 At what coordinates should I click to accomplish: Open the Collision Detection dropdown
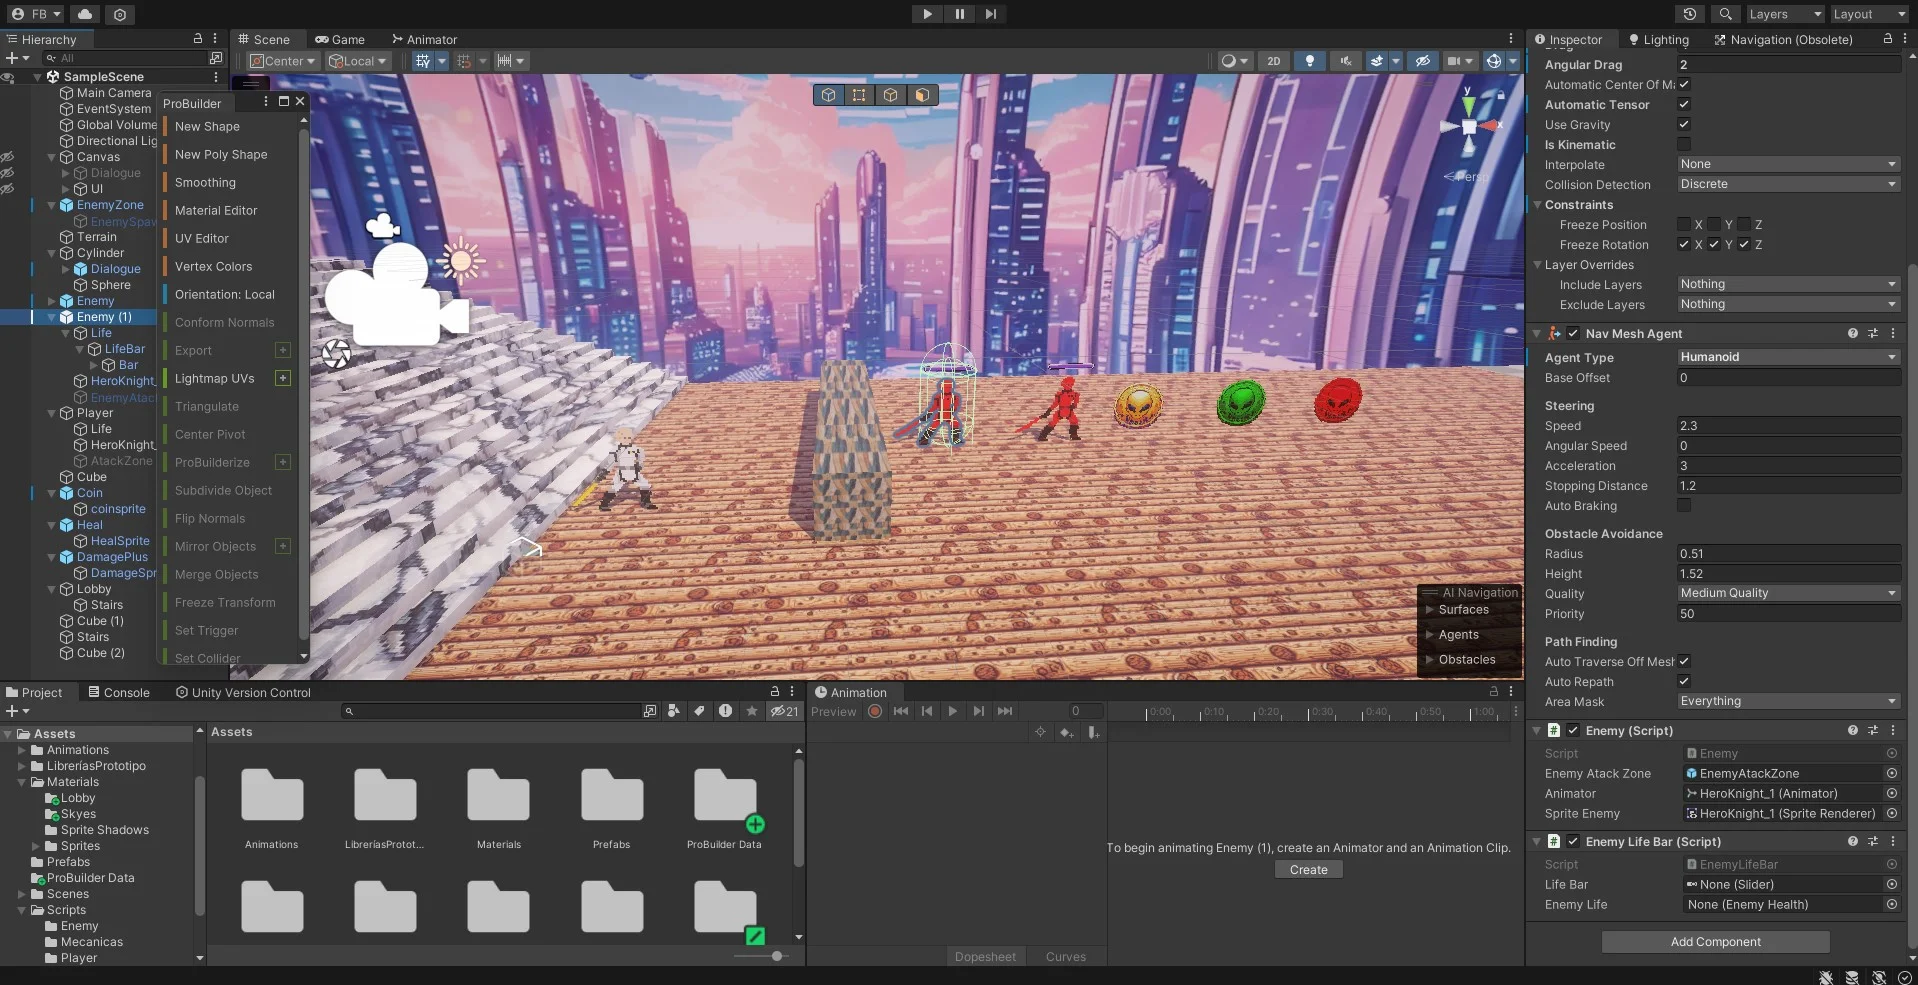tap(1788, 184)
